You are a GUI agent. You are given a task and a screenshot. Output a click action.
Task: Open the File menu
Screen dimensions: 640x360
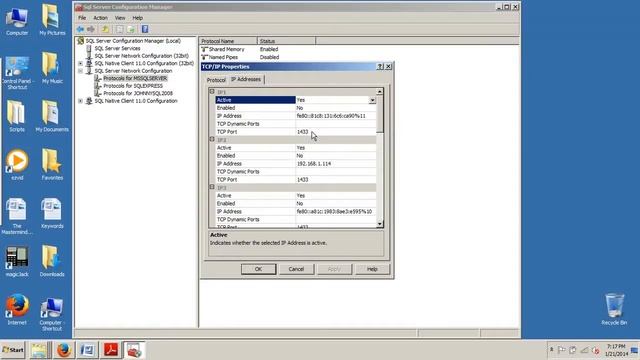pos(82,18)
